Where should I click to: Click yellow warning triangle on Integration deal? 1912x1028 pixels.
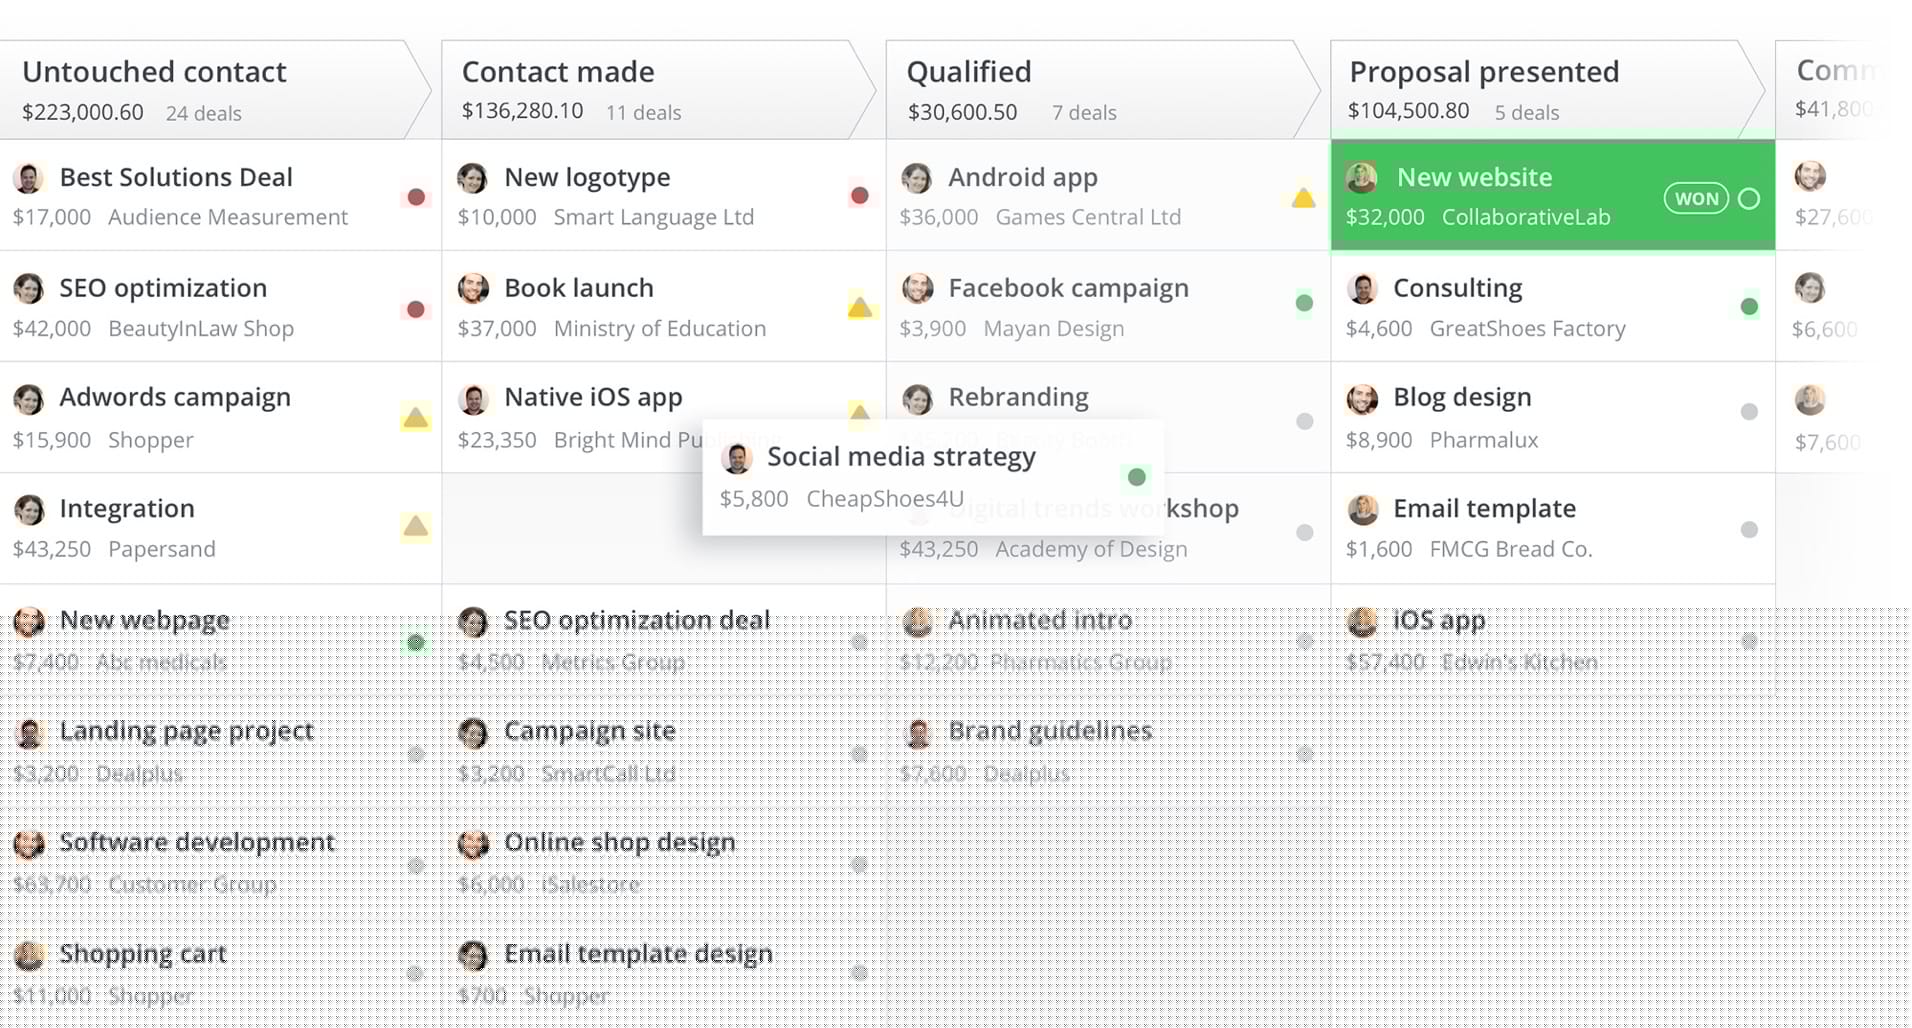[416, 526]
